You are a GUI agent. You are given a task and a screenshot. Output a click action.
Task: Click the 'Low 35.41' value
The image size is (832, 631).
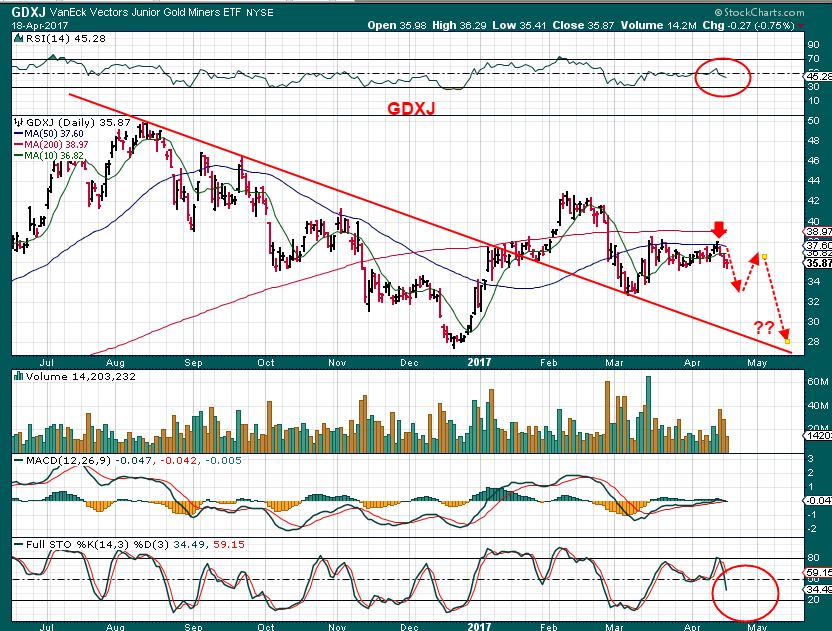coord(519,25)
